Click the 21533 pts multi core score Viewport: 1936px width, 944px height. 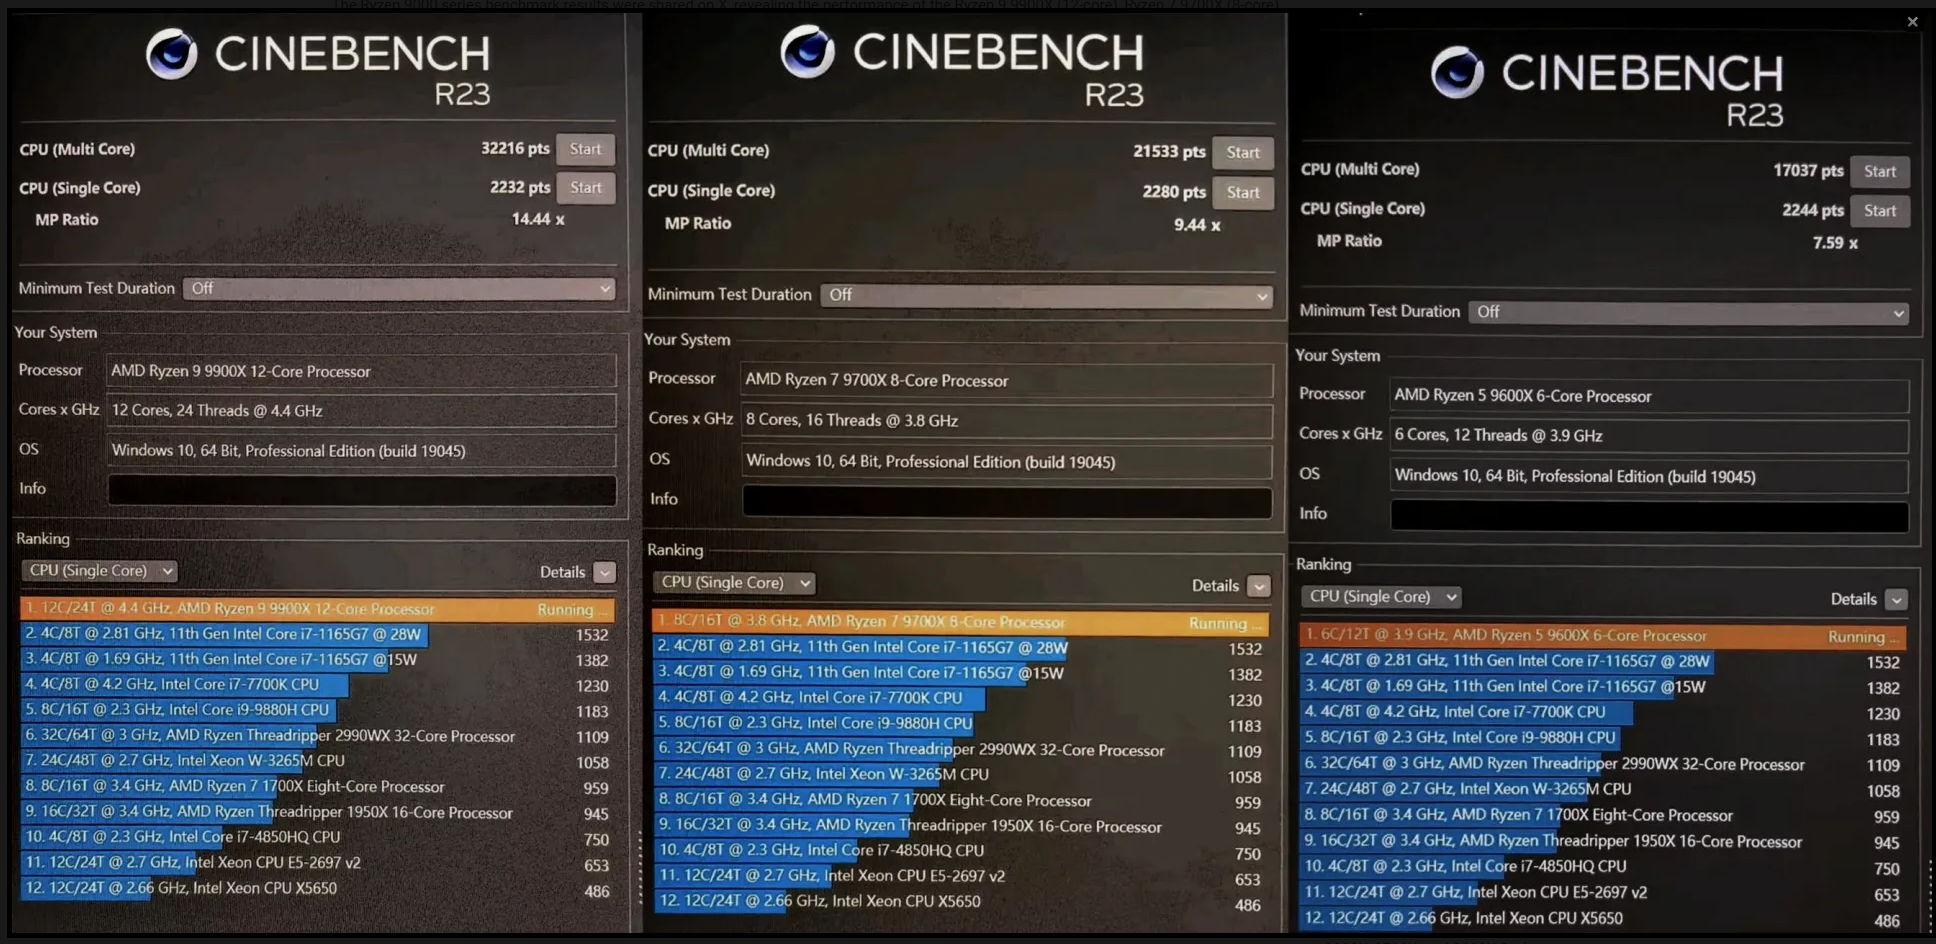[x=1169, y=151]
